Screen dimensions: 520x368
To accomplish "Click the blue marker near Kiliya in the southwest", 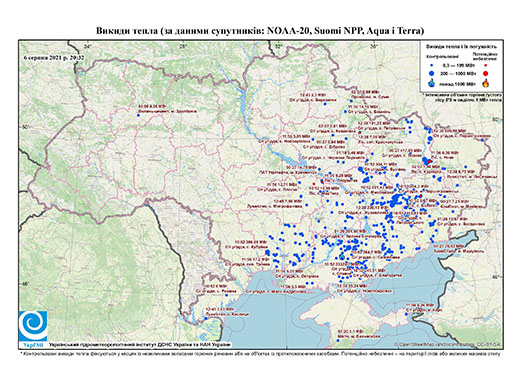I will (x=206, y=318).
